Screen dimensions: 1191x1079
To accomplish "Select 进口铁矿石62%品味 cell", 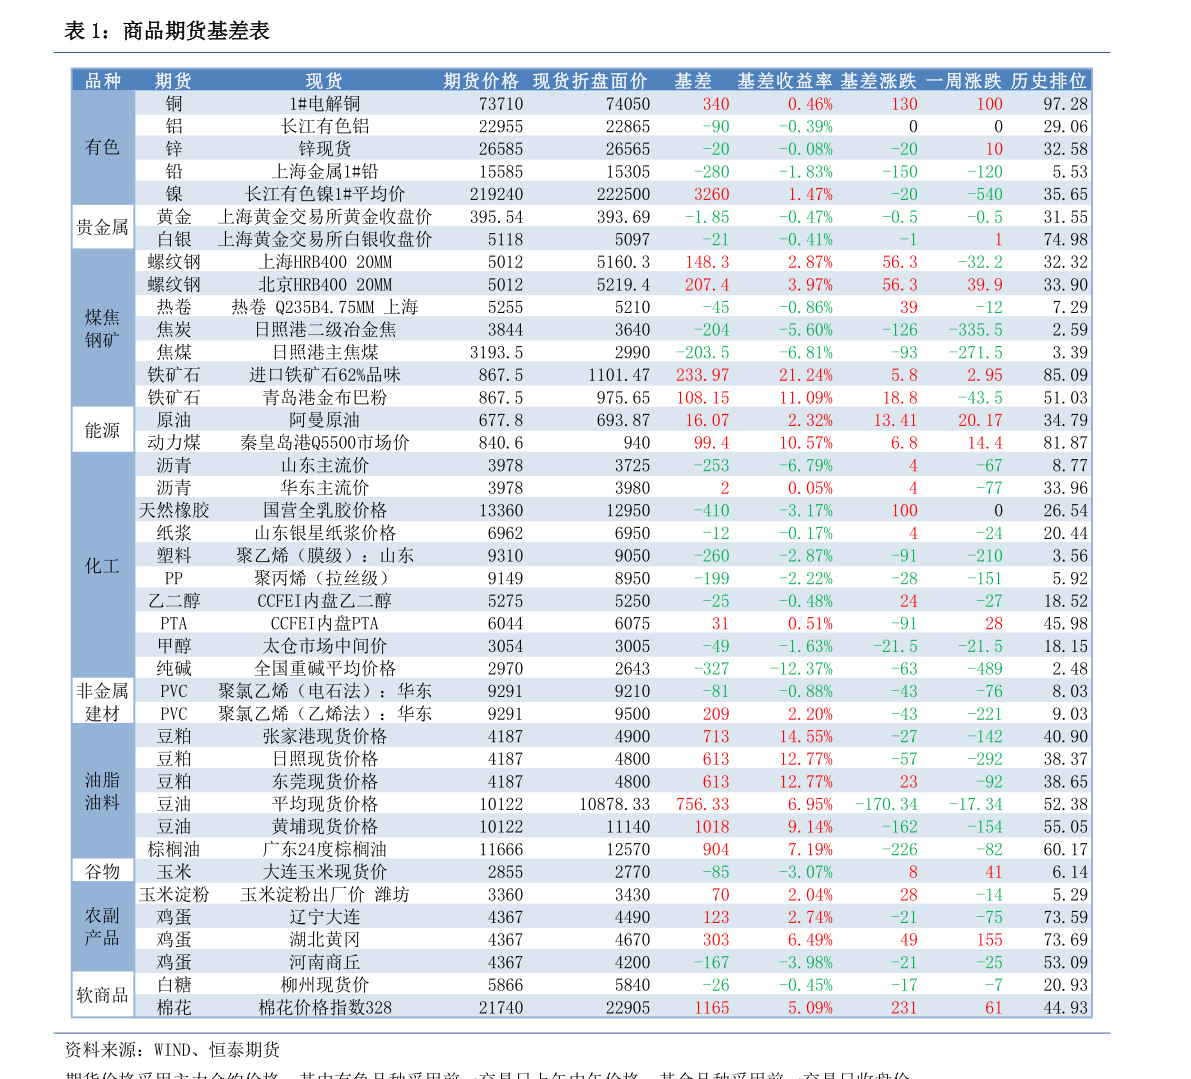I will [x=324, y=375].
